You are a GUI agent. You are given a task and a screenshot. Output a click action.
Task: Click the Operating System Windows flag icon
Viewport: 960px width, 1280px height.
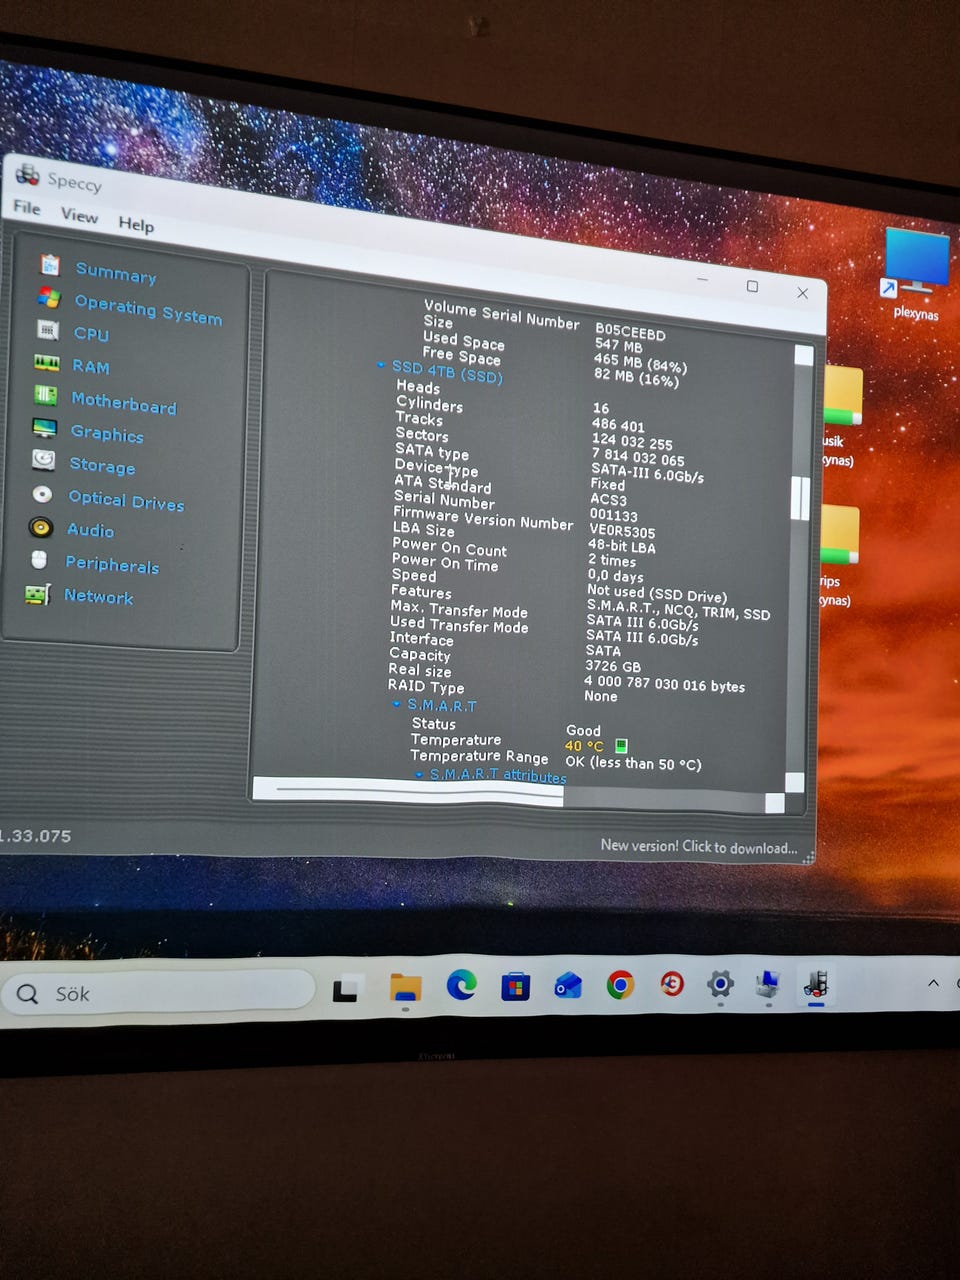pos(49,297)
